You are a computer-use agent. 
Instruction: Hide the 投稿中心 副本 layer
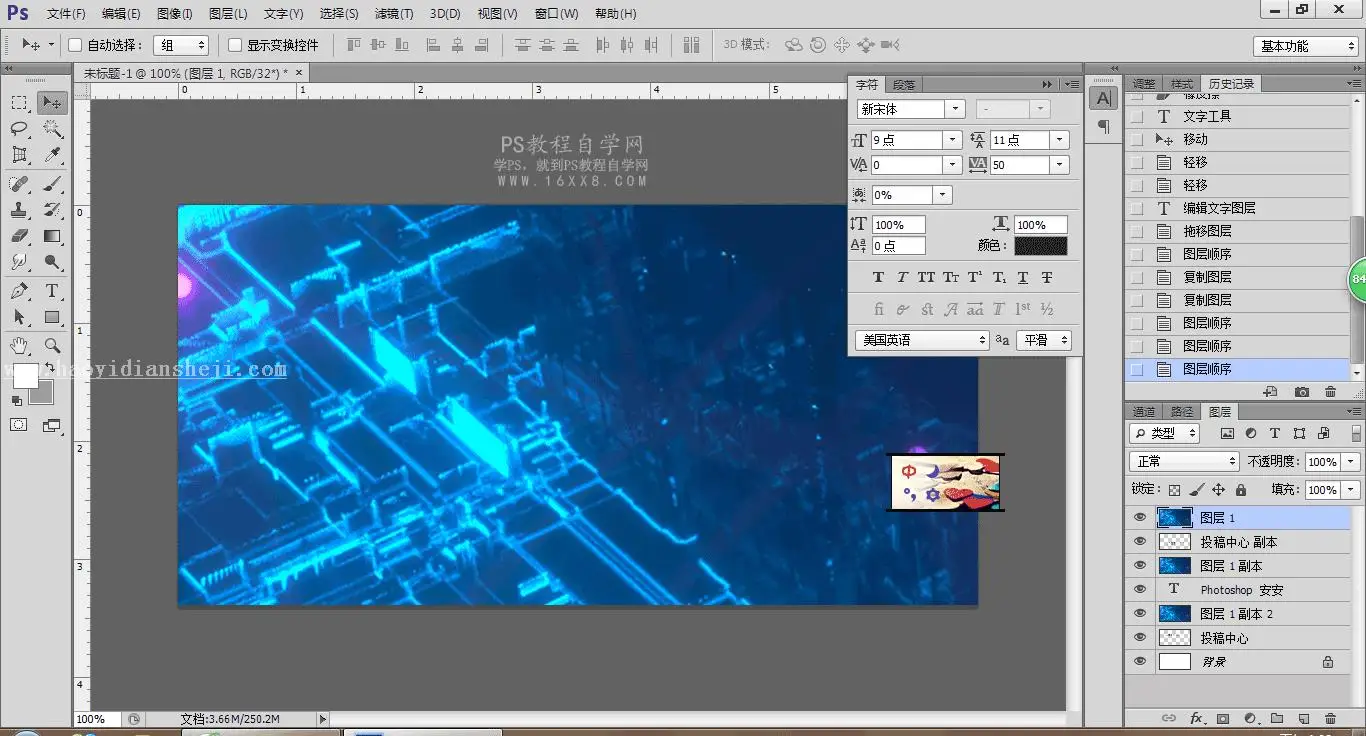coord(1140,542)
